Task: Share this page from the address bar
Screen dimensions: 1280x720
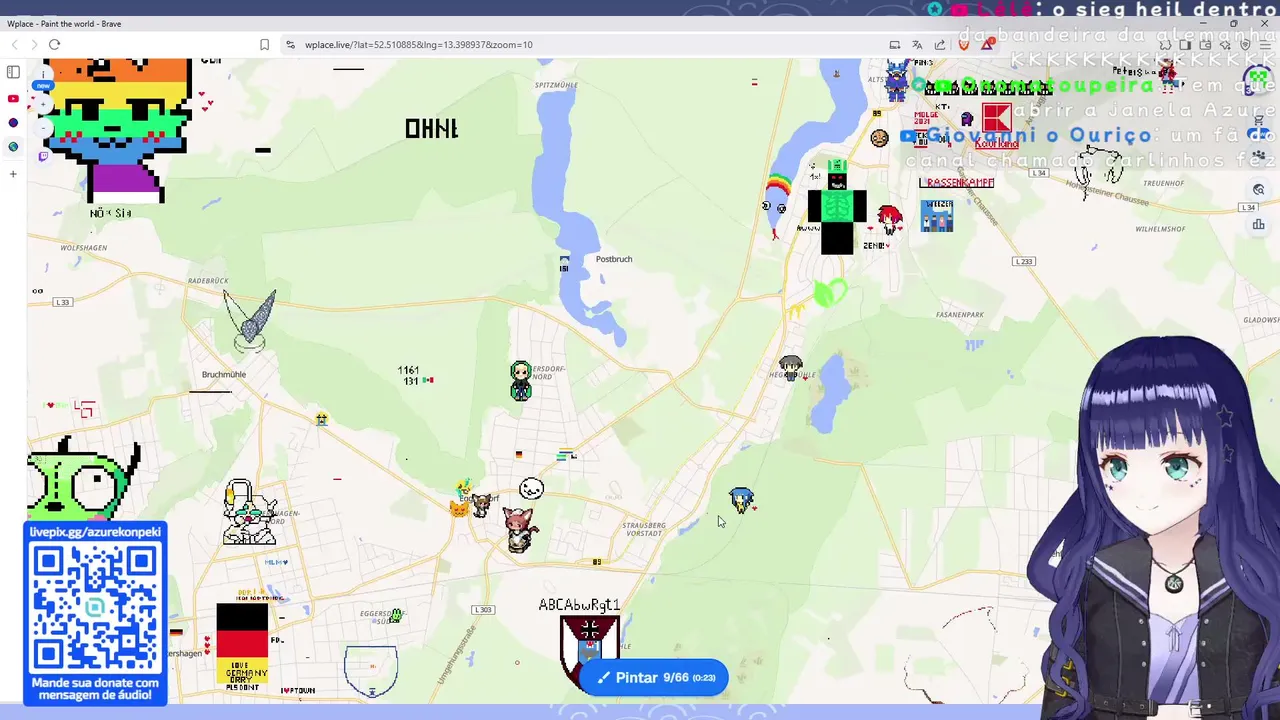Action: coord(940,44)
